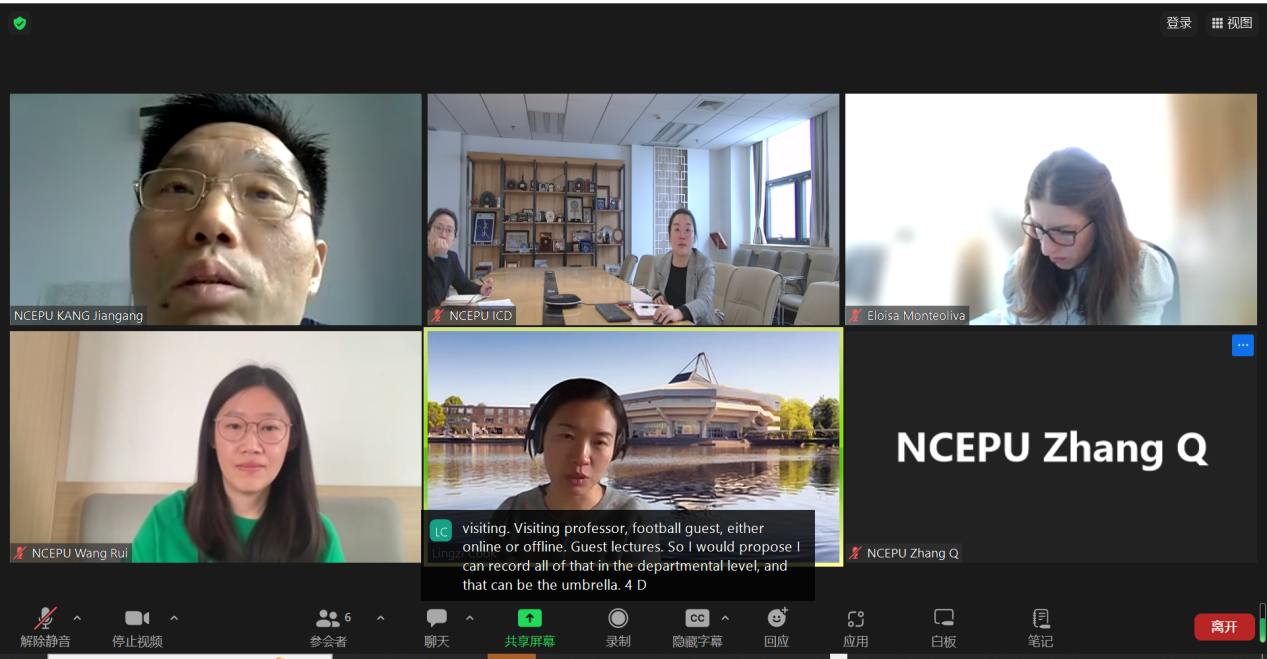The width and height of the screenshot is (1267, 659).
Task: Open blue more-options menu on Zhang Q tile
Action: click(x=1242, y=345)
